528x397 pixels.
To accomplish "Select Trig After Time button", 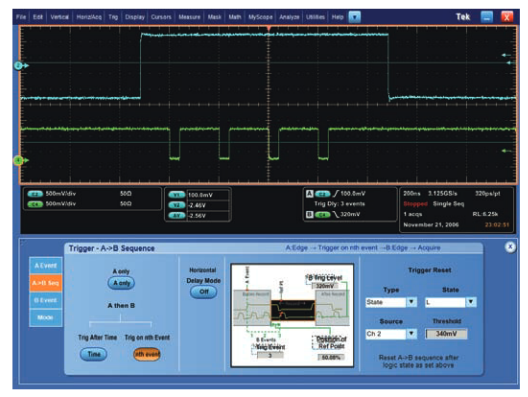I will click(94, 354).
